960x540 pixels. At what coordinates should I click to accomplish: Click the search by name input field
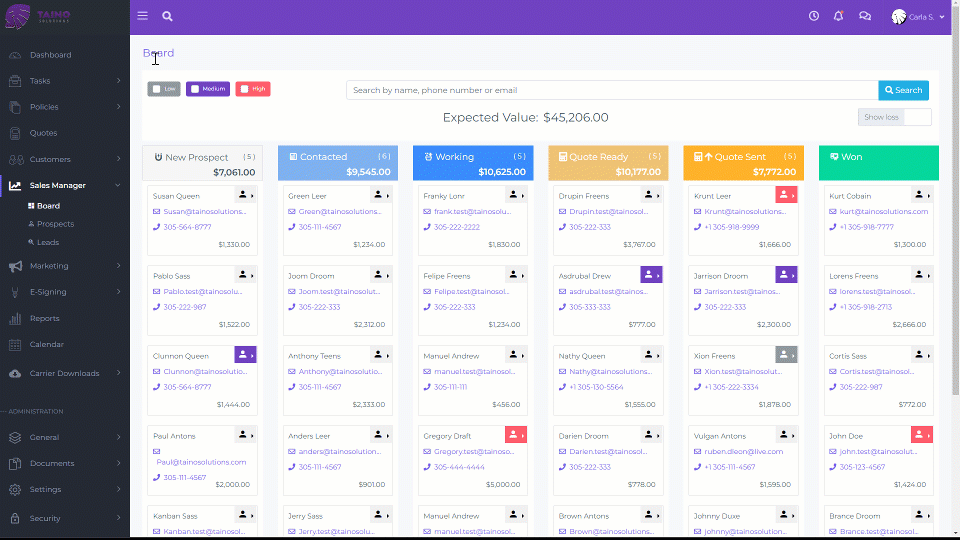point(612,90)
